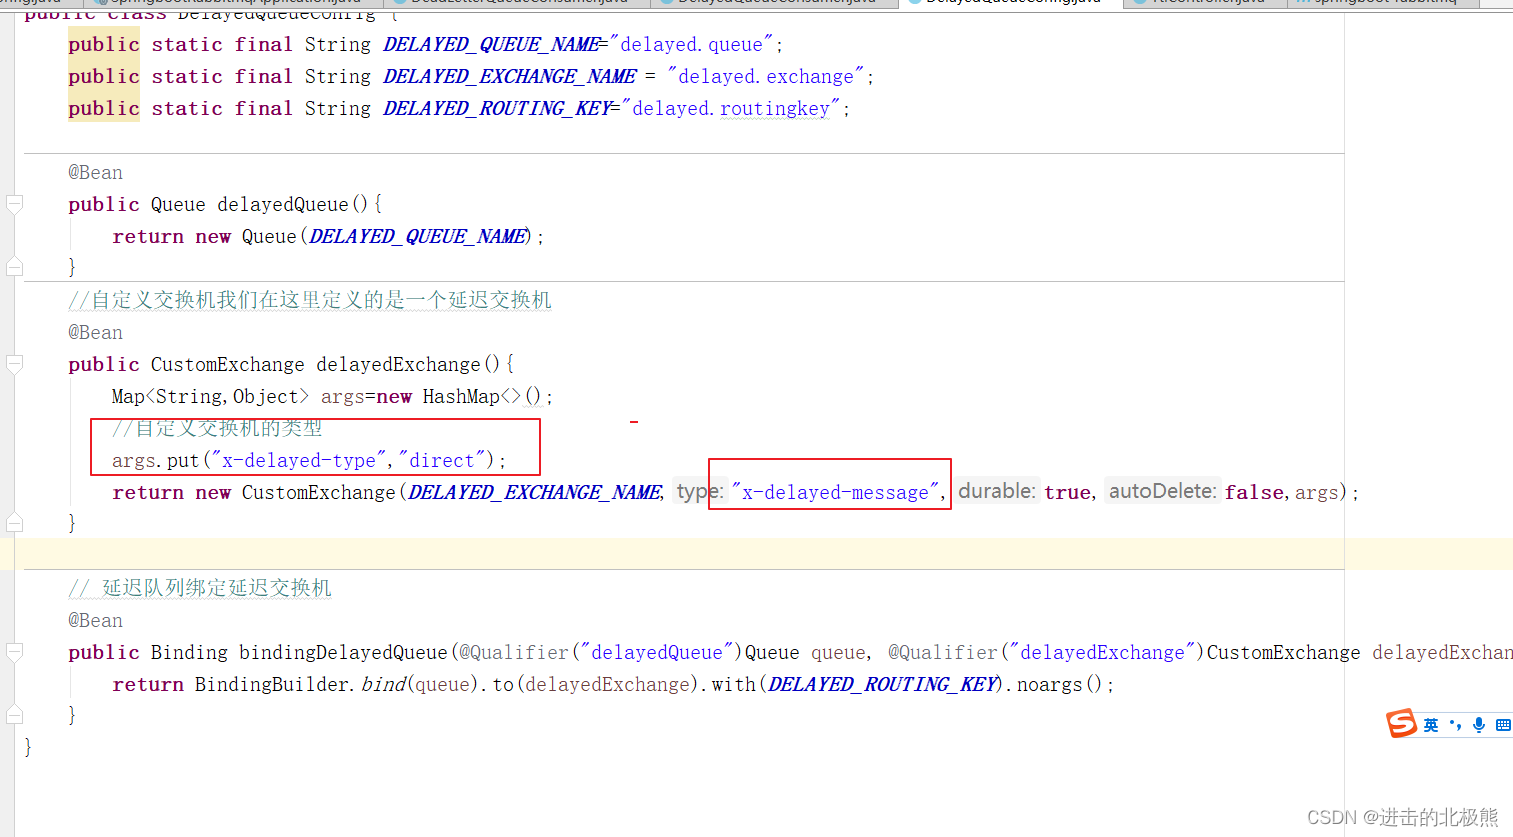Image resolution: width=1513 pixels, height=837 pixels.
Task: Click the "x-delayed-type" string literal
Action: (299, 460)
